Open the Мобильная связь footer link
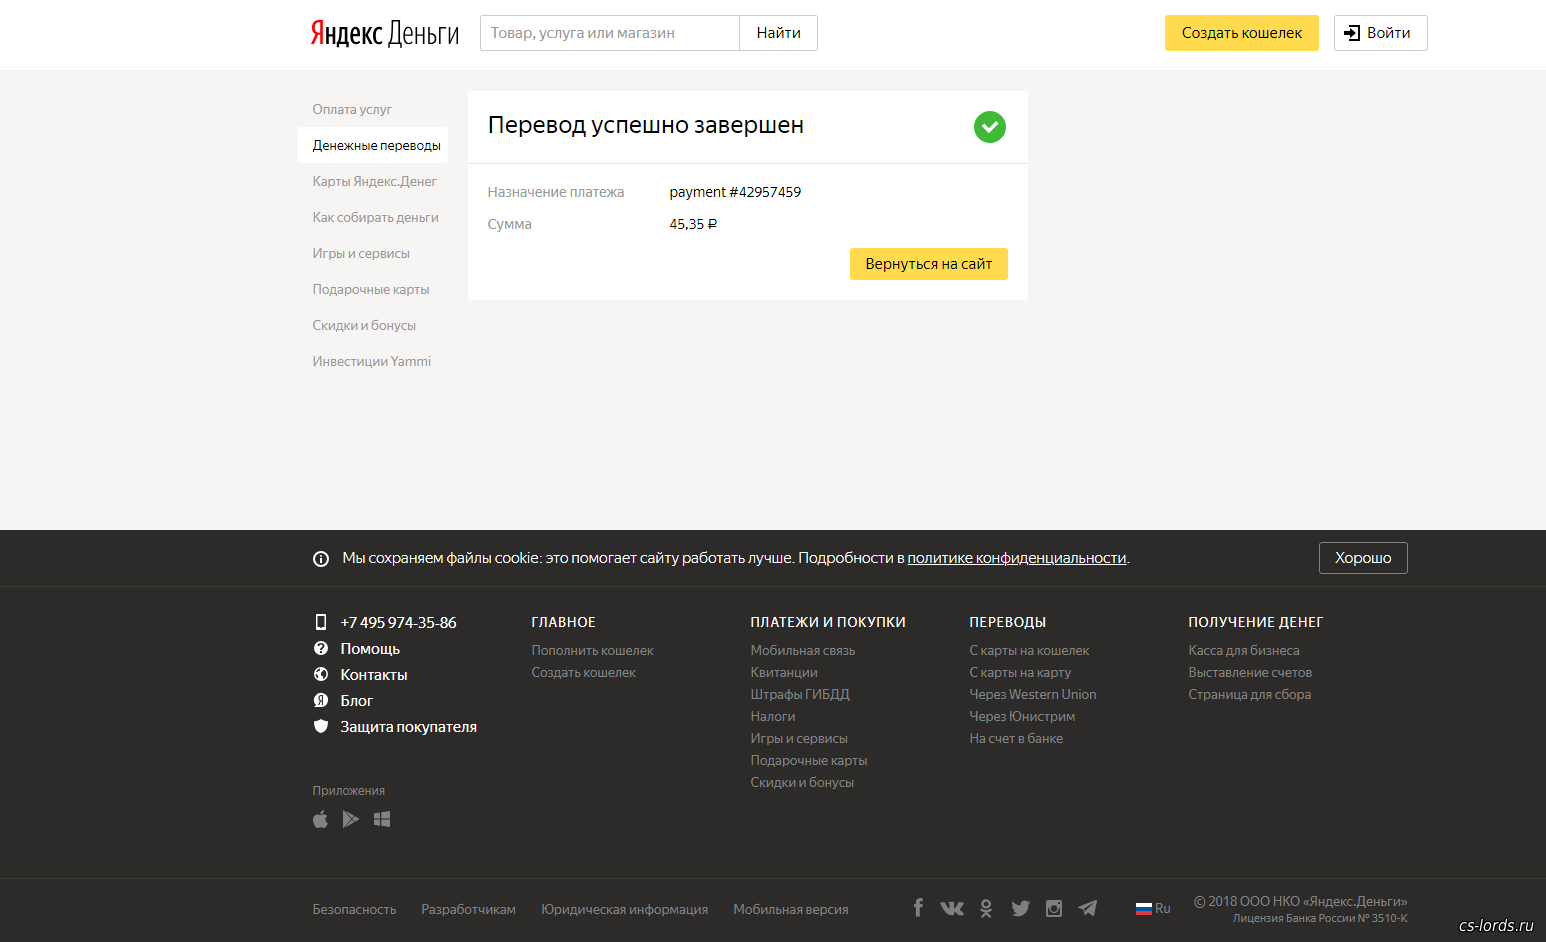 (803, 650)
